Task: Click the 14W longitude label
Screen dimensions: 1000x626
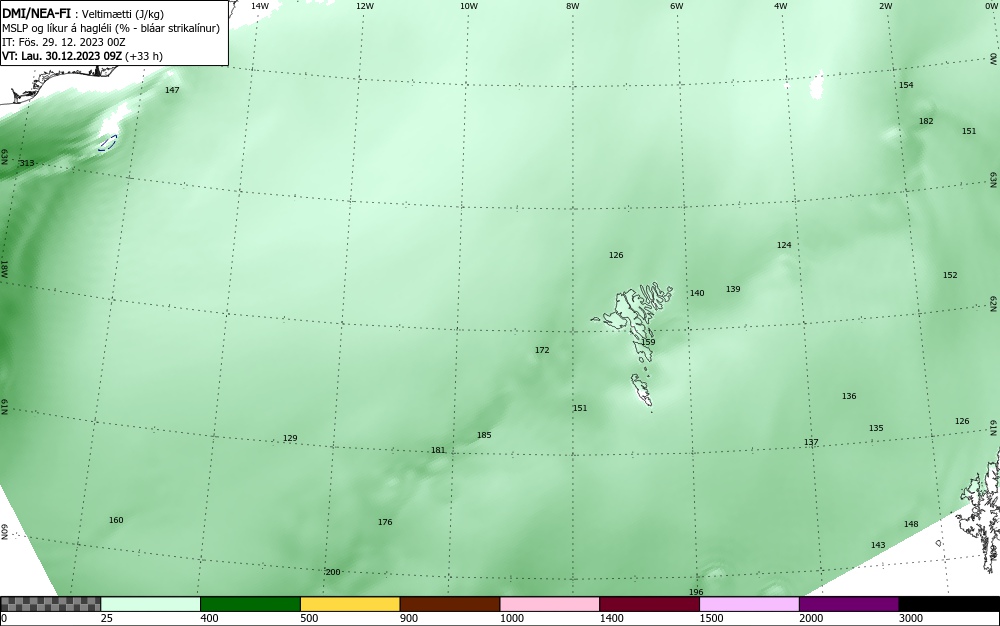Action: (x=260, y=6)
